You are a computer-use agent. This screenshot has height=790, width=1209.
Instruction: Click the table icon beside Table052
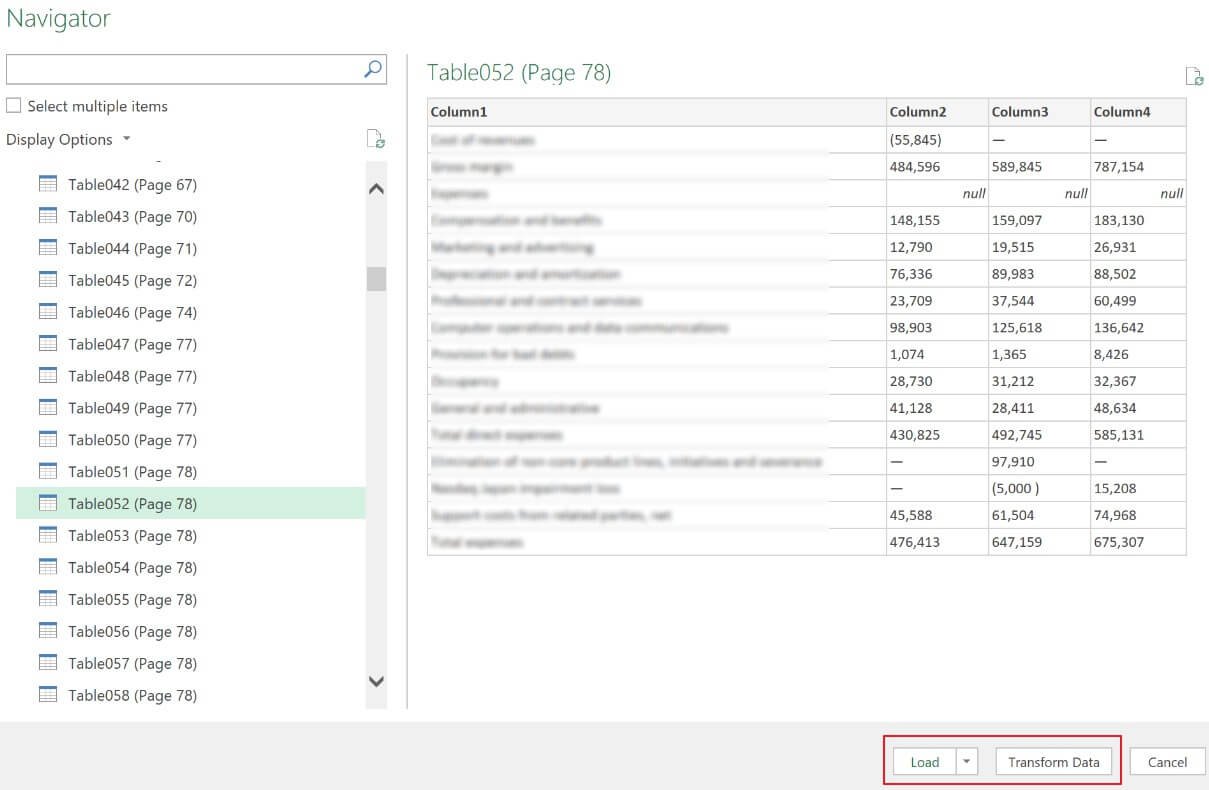point(48,503)
